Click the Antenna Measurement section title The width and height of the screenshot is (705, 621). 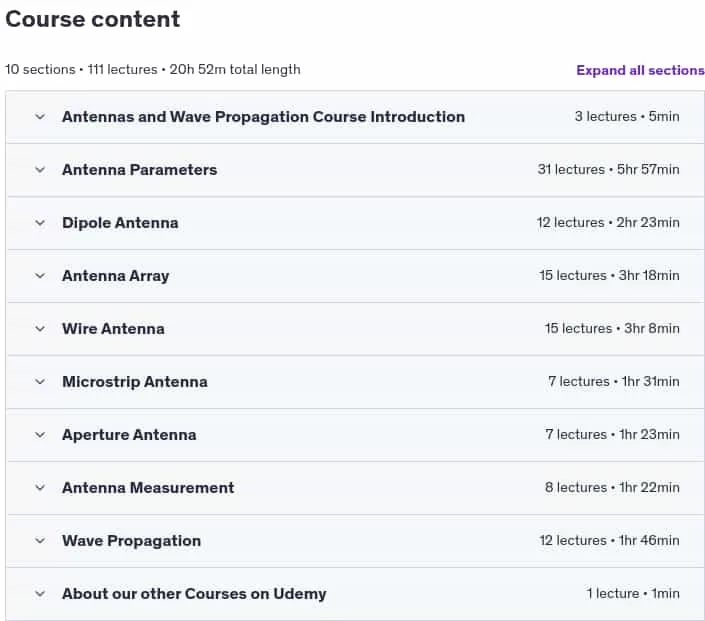148,488
